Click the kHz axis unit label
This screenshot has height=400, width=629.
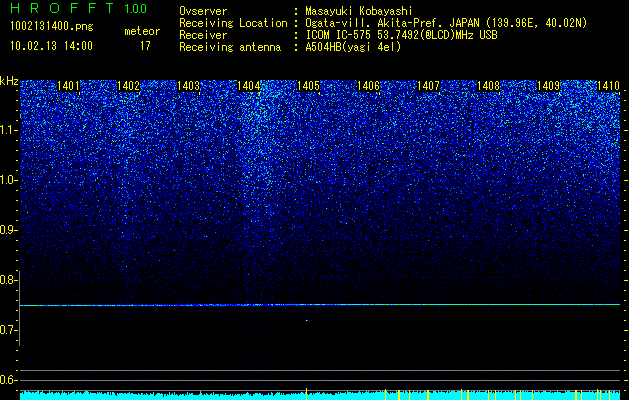(x=9, y=81)
